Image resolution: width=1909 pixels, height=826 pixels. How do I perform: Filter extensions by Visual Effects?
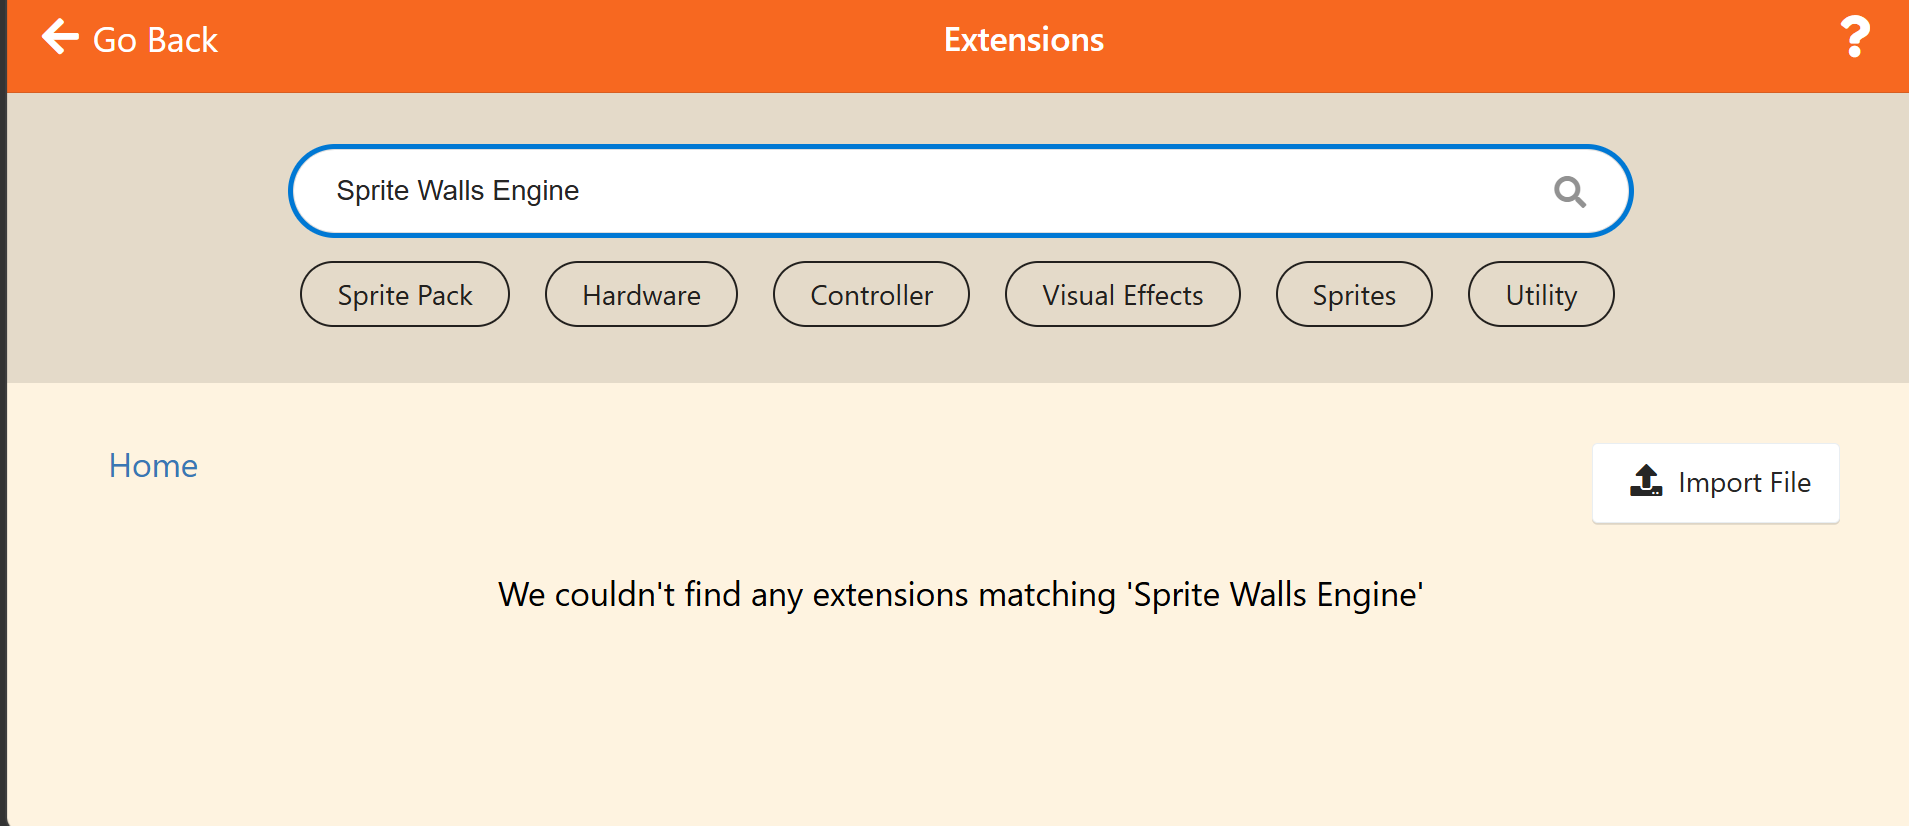tap(1122, 294)
